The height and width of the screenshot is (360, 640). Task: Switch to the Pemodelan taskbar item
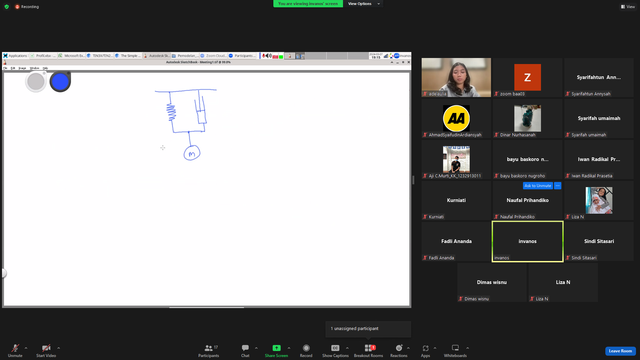tap(185, 56)
